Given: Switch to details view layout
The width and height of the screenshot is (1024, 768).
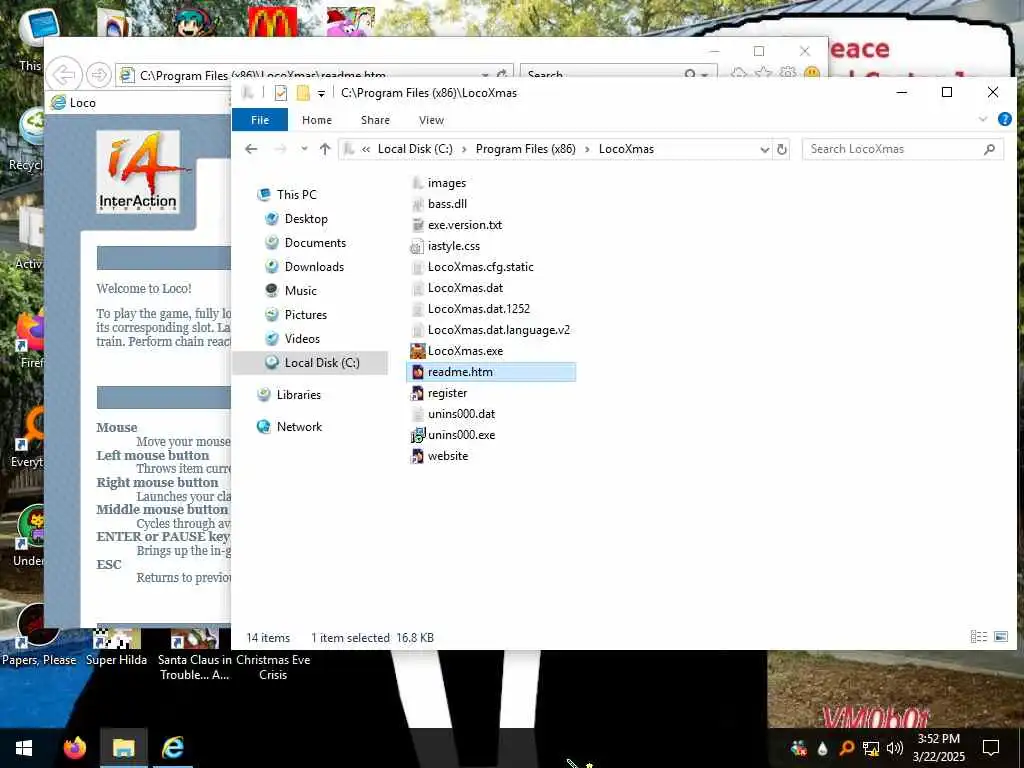Looking at the screenshot, I should [978, 636].
